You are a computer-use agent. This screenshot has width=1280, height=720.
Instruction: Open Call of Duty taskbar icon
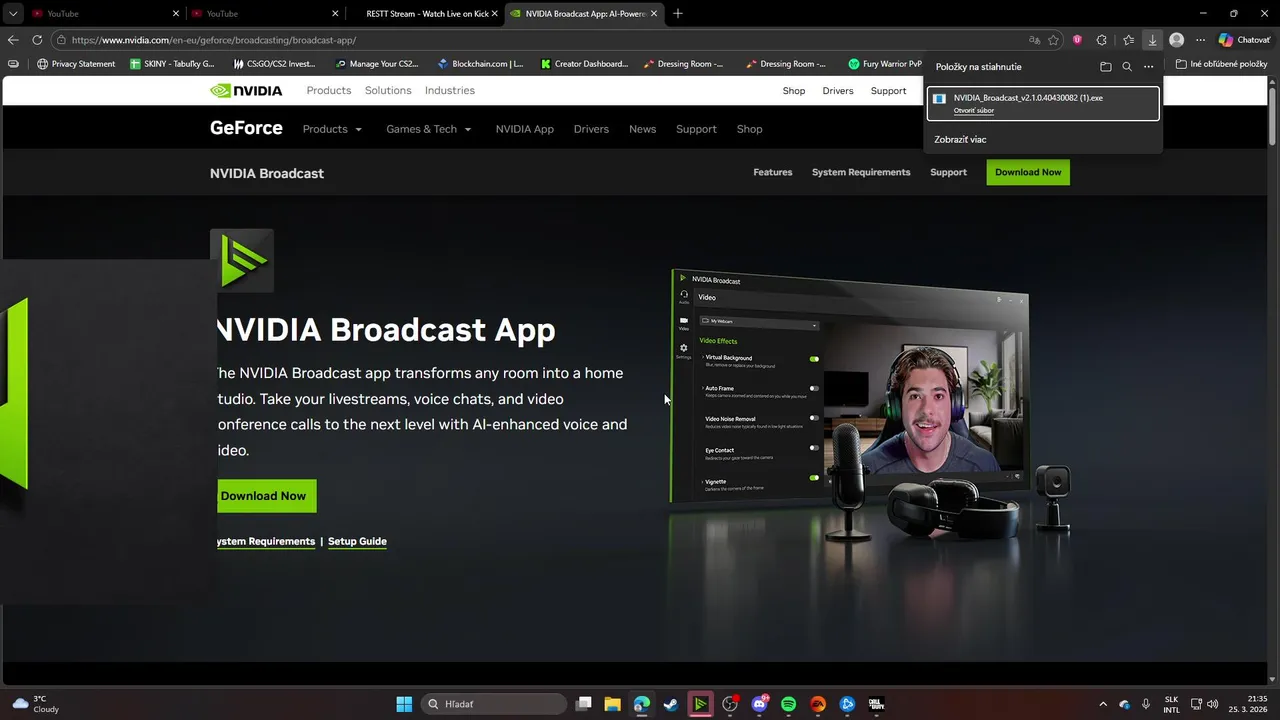pyautogui.click(x=876, y=704)
